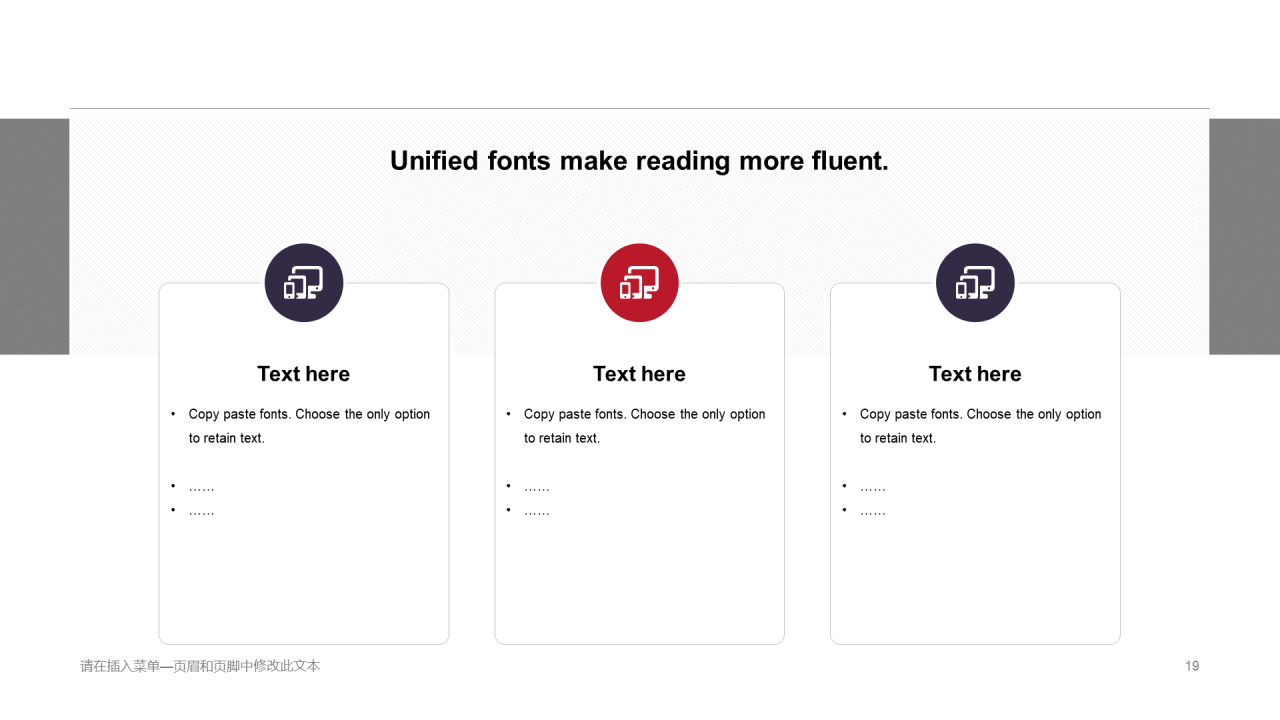Select the second '……' bullet in left card
Viewport: 1280px width, 720px height.
click(201, 511)
